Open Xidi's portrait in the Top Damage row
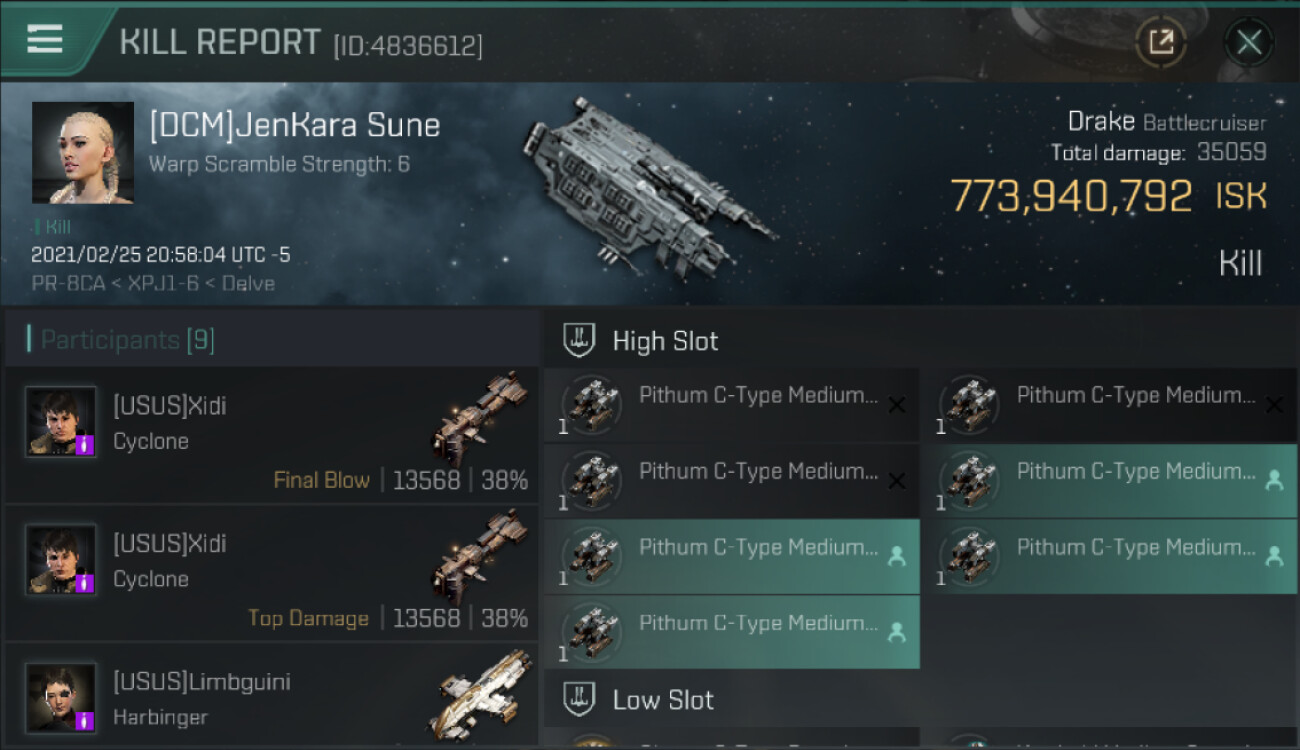The width and height of the screenshot is (1300, 750). point(62,560)
